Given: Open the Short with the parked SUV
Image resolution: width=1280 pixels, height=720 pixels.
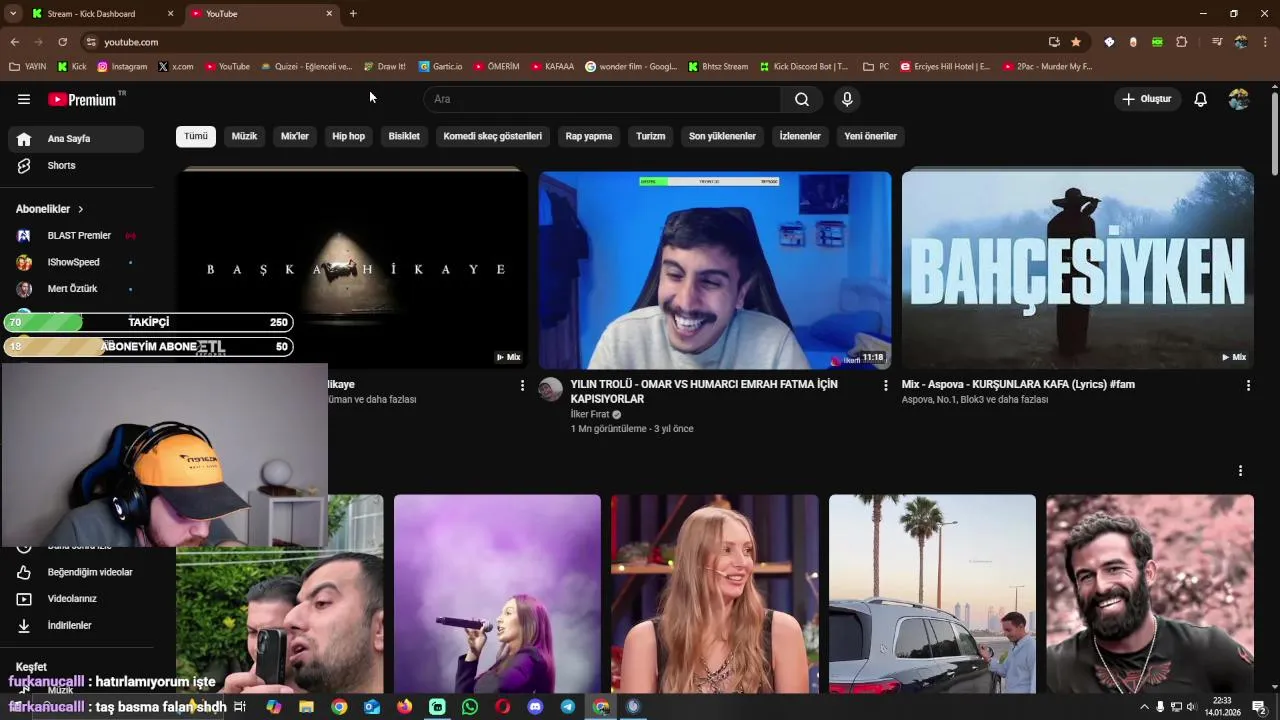Looking at the screenshot, I should tap(932, 594).
